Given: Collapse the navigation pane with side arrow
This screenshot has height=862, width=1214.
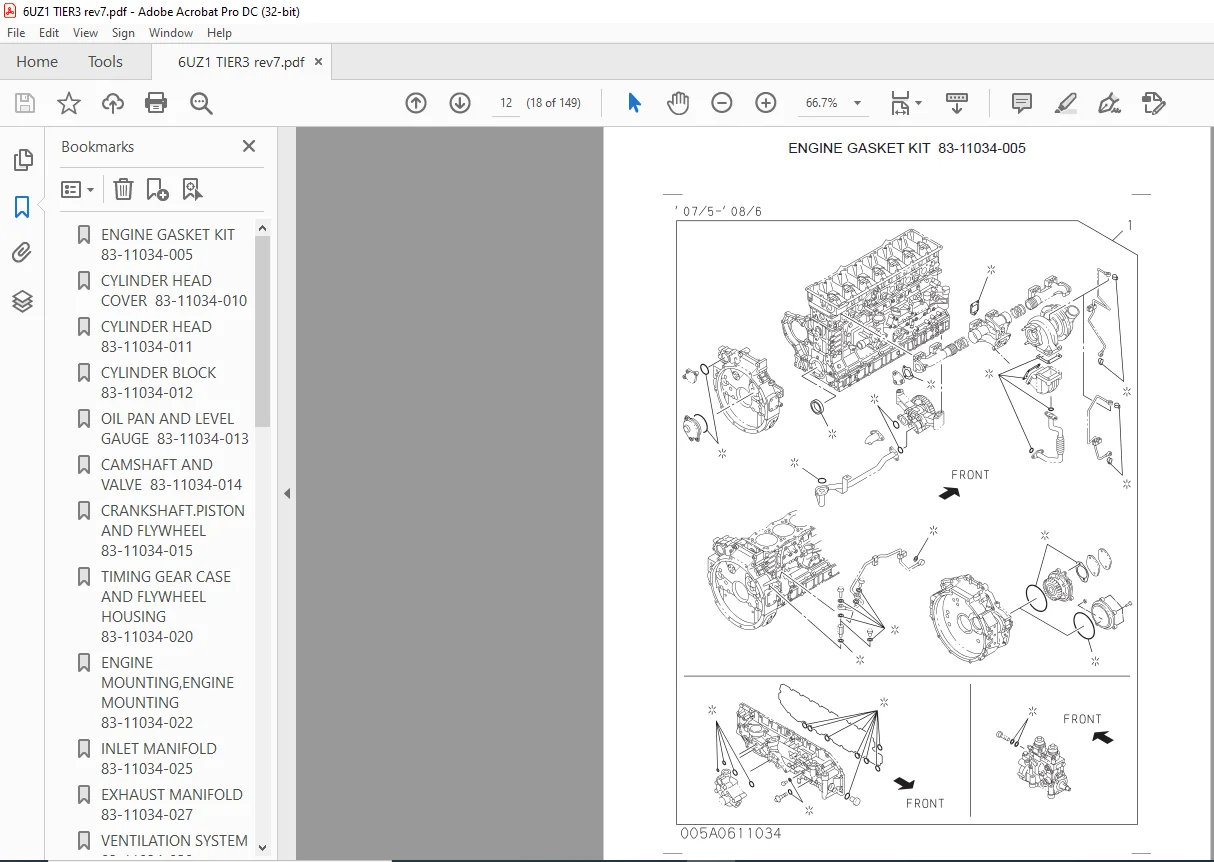Looking at the screenshot, I should [287, 493].
